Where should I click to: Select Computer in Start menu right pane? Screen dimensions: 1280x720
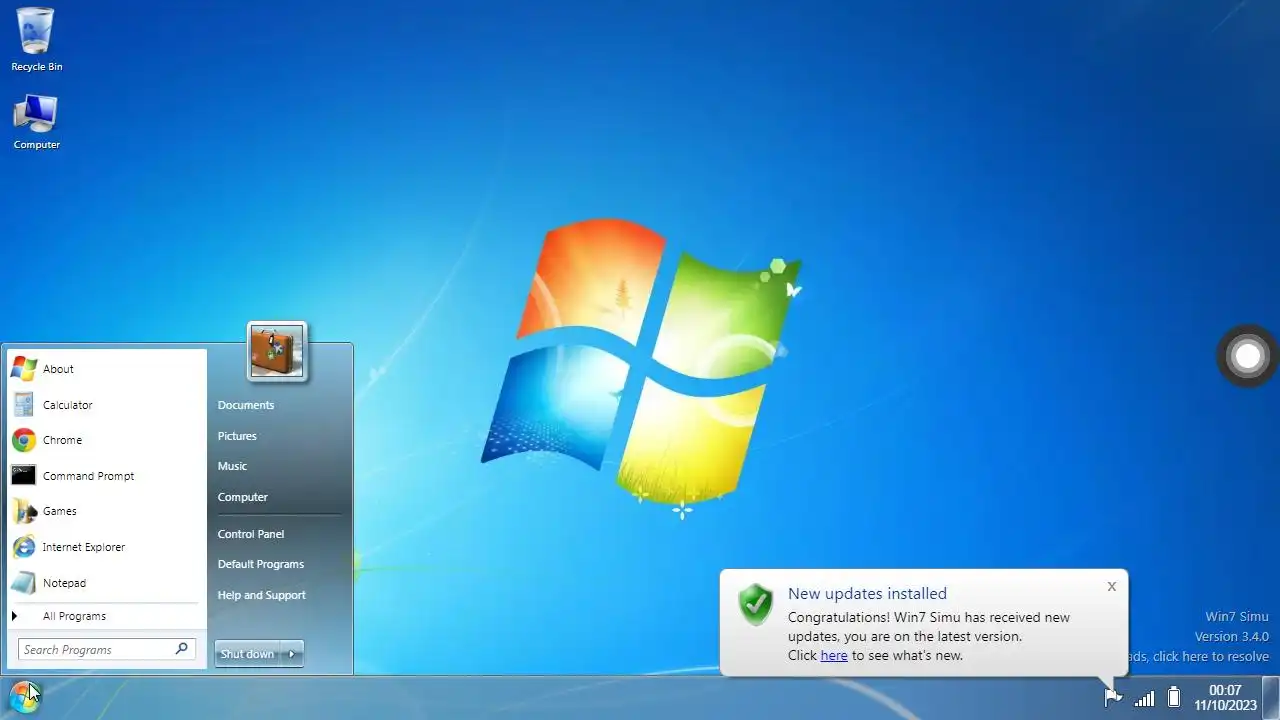coord(243,497)
